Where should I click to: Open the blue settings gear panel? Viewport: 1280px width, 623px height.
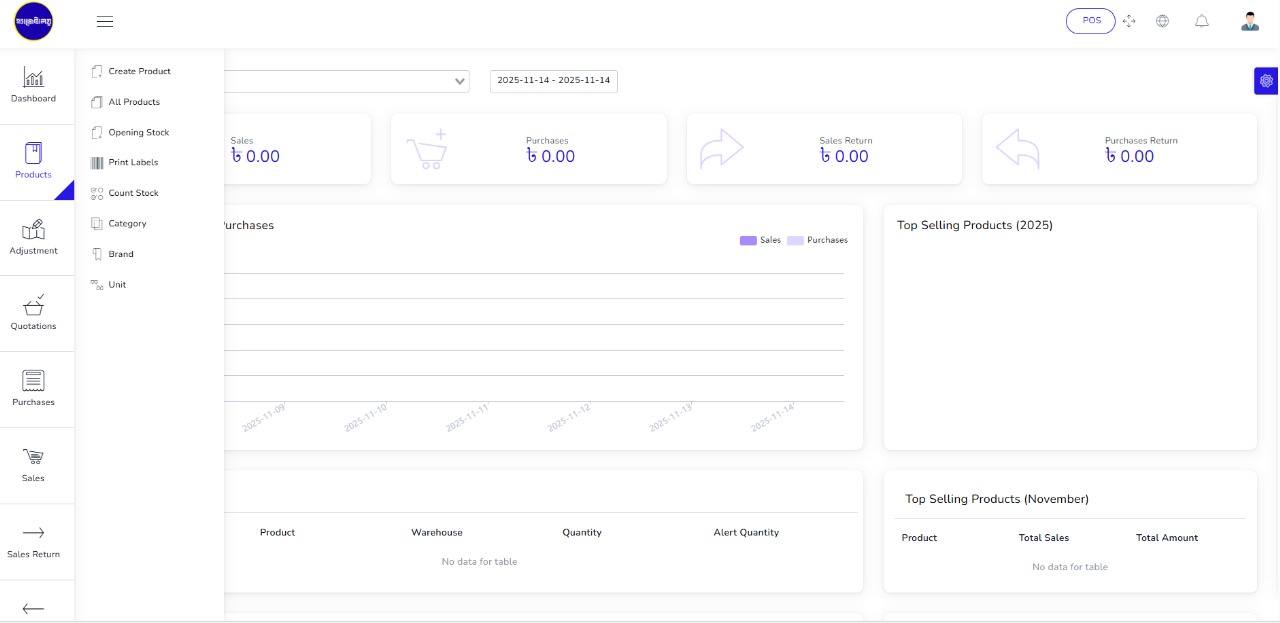coord(1266,81)
